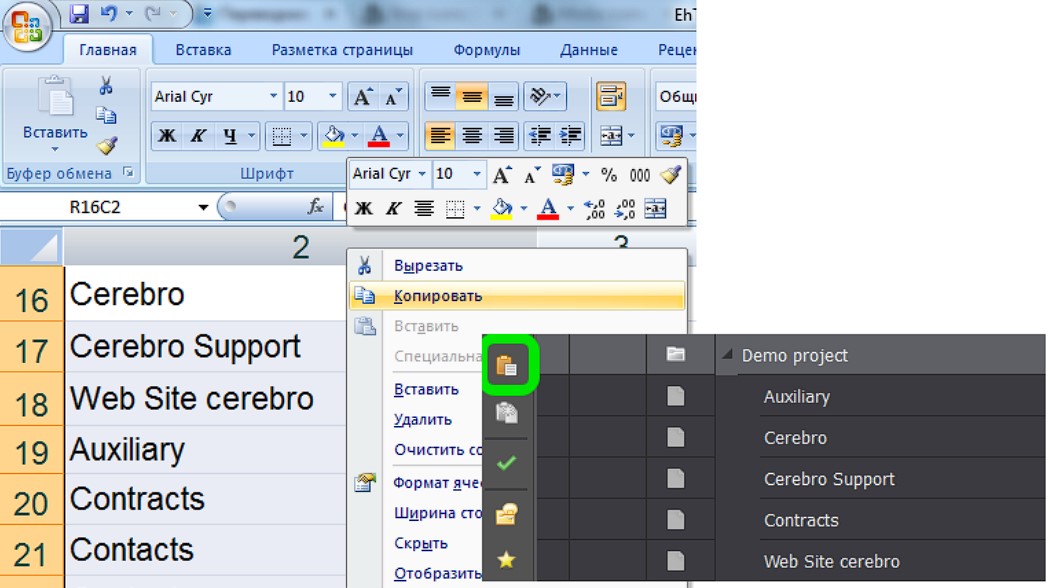Viewport: 1052px width, 588px height.
Task: Click the fx insert function icon
Action: tap(315, 207)
